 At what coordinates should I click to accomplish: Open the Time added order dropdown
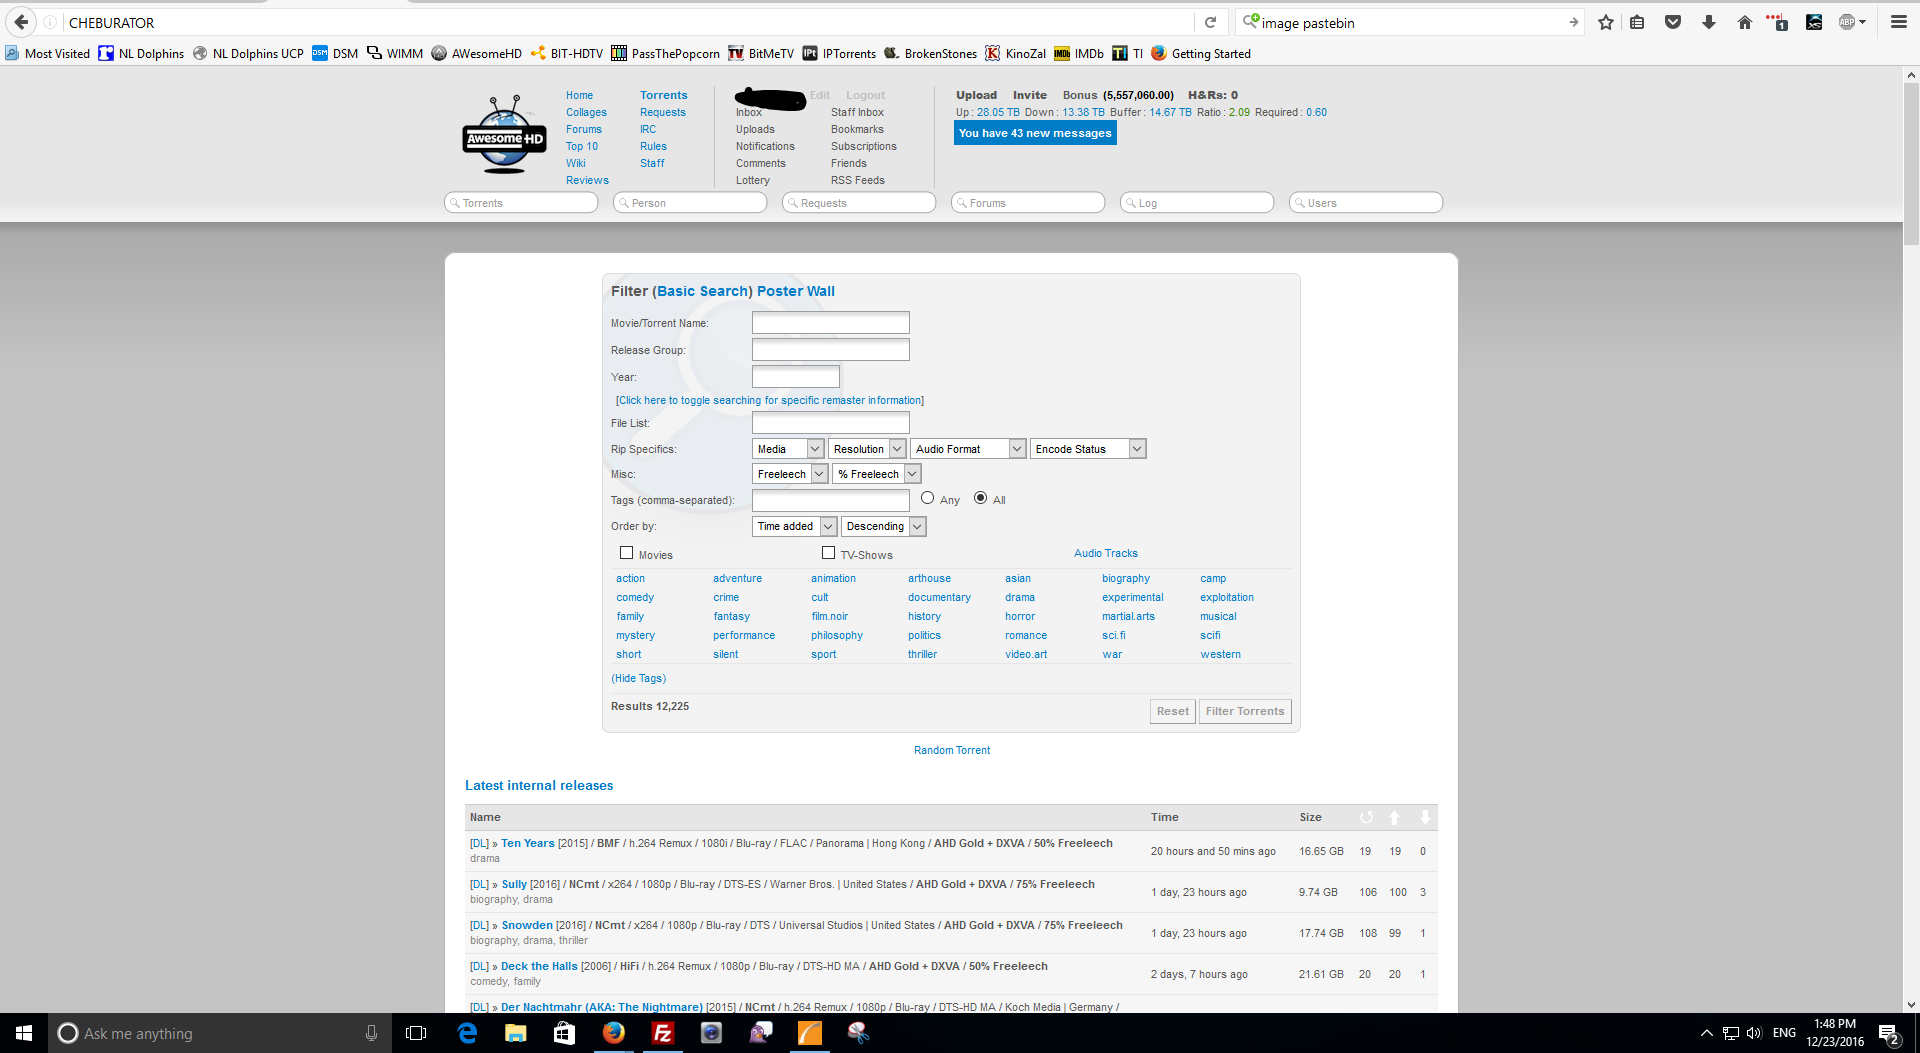[794, 526]
